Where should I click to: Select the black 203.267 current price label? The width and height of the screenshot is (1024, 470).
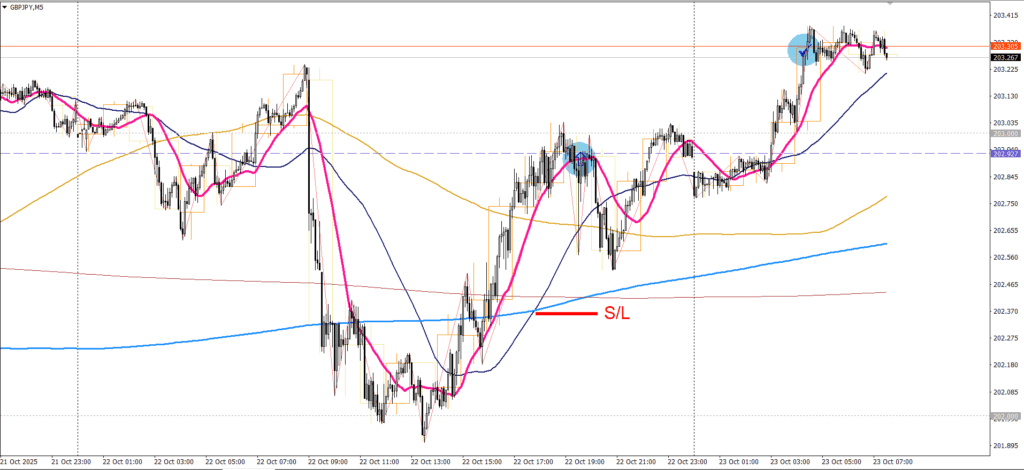coord(1004,57)
